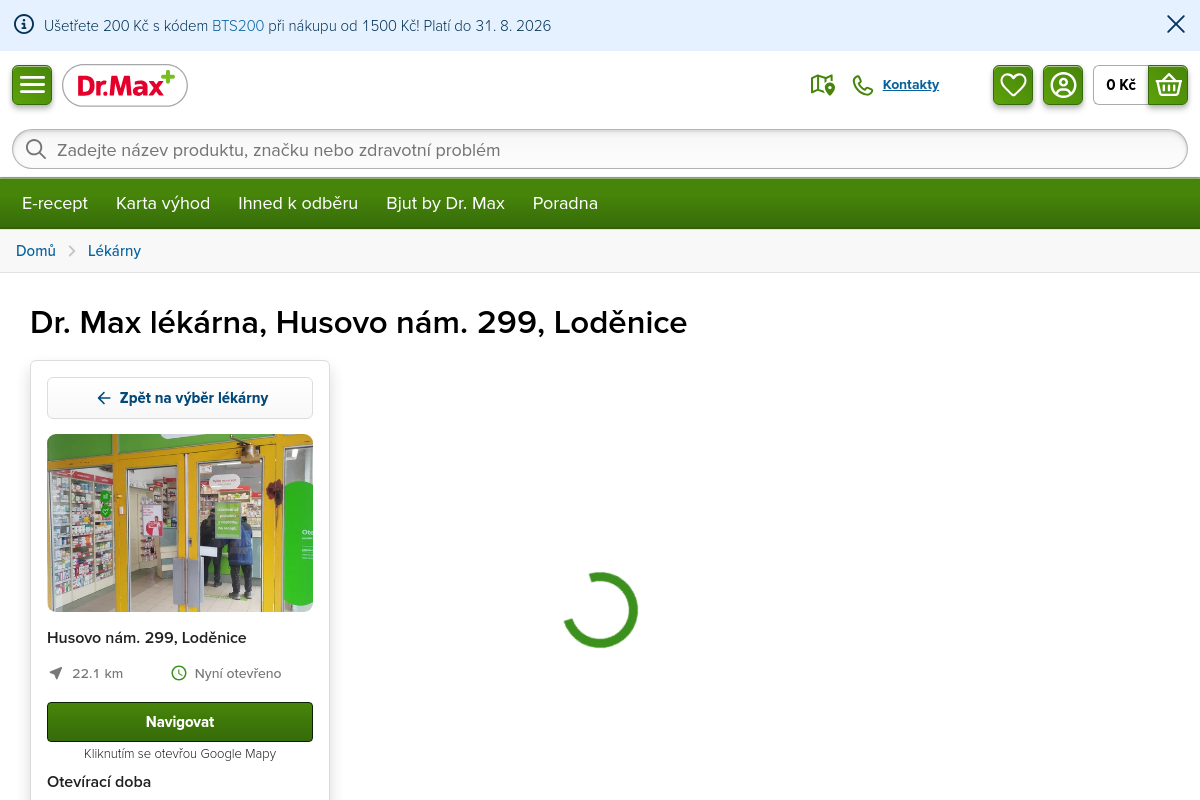Open the hamburger main menu

click(32, 85)
